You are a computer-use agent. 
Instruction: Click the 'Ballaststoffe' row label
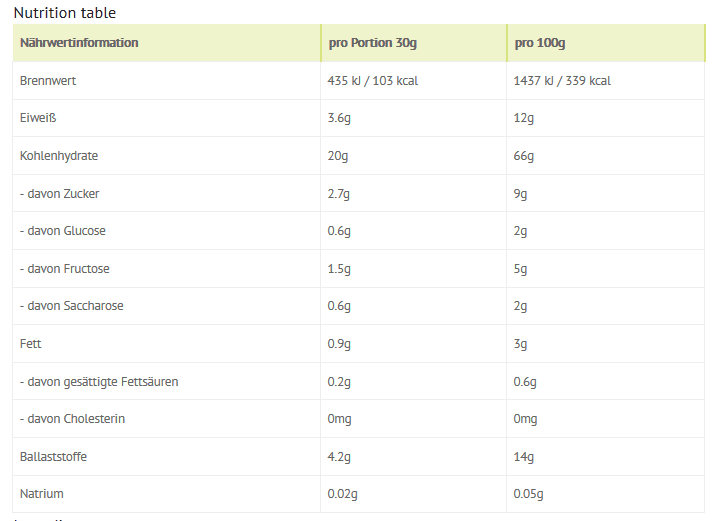pyautogui.click(x=53, y=456)
